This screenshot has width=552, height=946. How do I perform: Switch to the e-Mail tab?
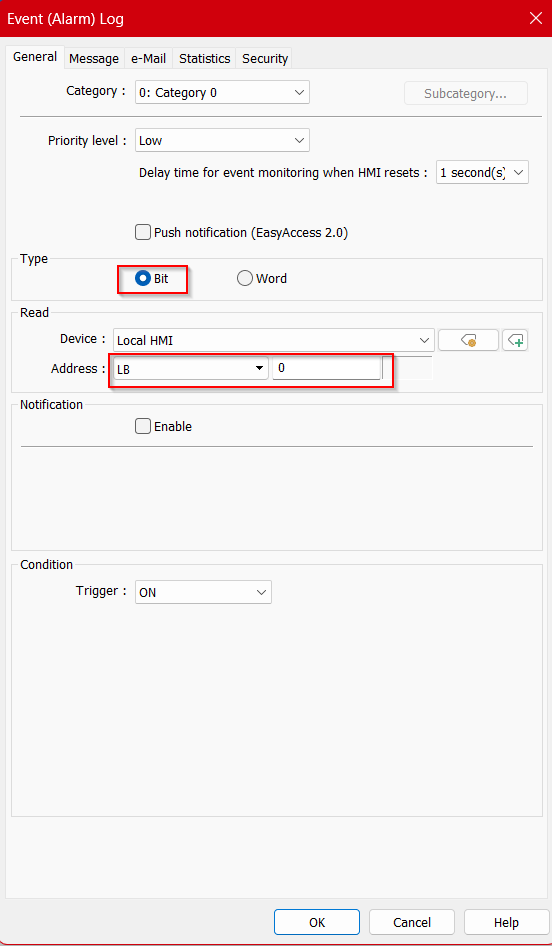(x=148, y=59)
